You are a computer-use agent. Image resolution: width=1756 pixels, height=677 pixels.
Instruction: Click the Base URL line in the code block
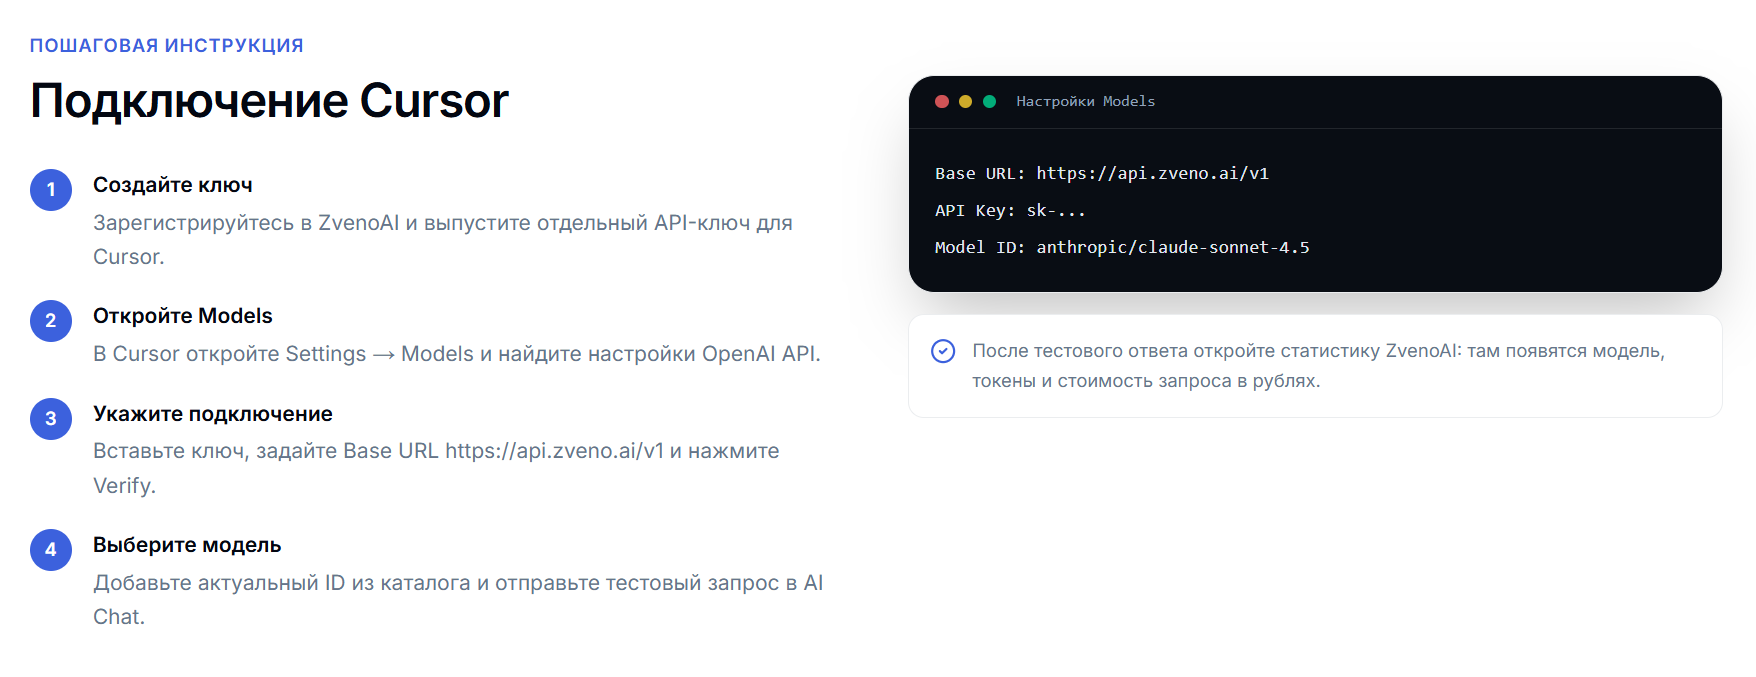point(1102,173)
